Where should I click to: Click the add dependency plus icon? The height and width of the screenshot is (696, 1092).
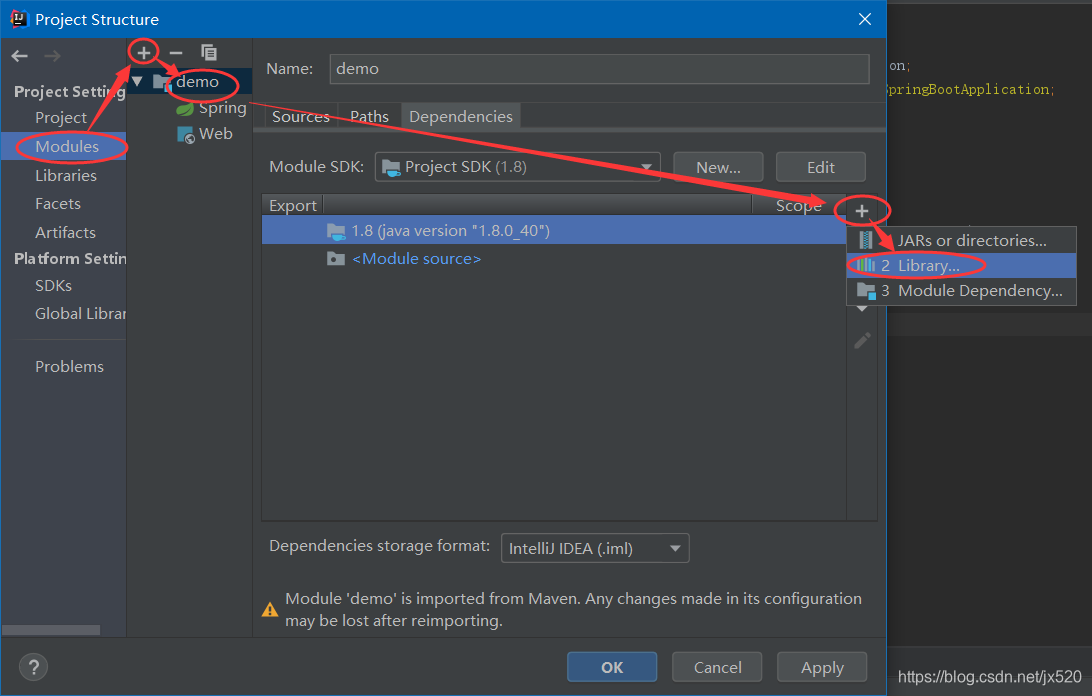click(x=861, y=211)
